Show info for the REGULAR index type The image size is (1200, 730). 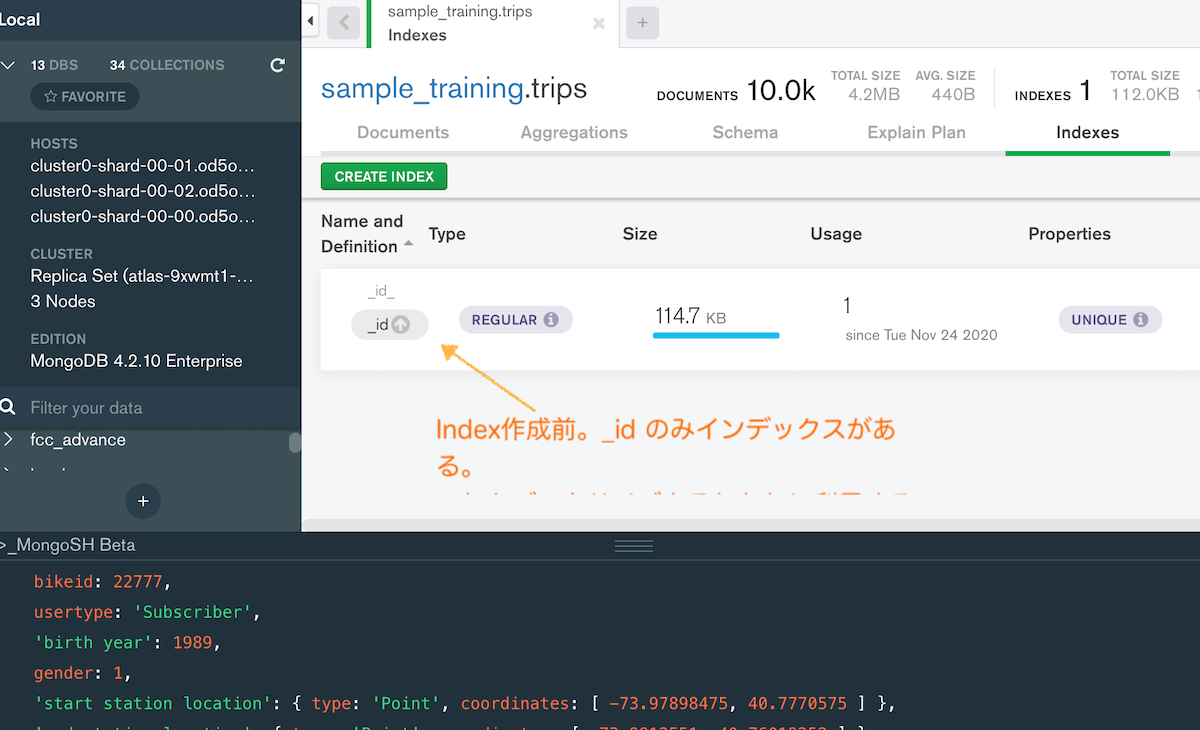(x=551, y=320)
